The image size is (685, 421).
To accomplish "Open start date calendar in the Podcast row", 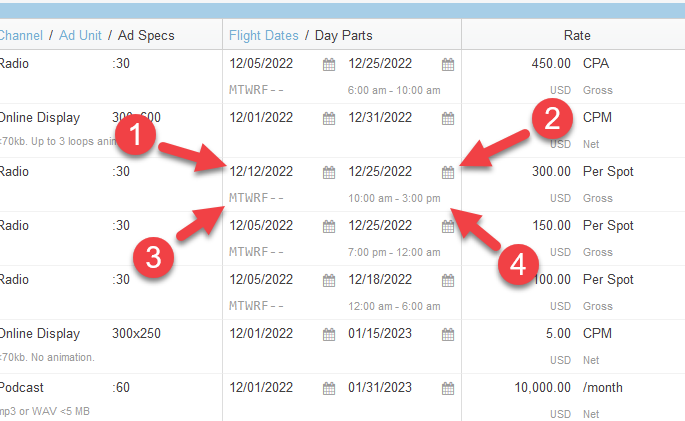I will click(x=329, y=388).
